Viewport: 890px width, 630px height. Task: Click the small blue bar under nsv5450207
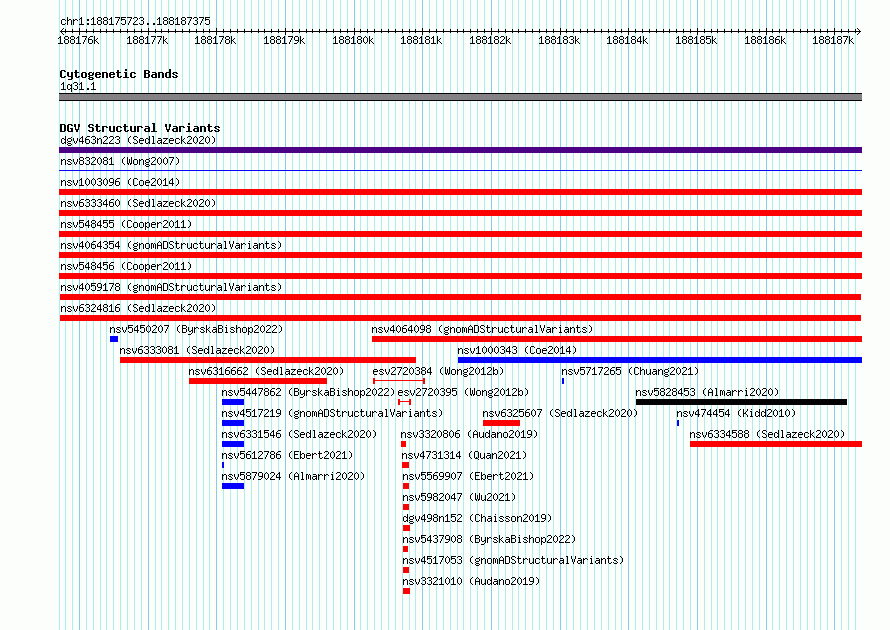(114, 339)
